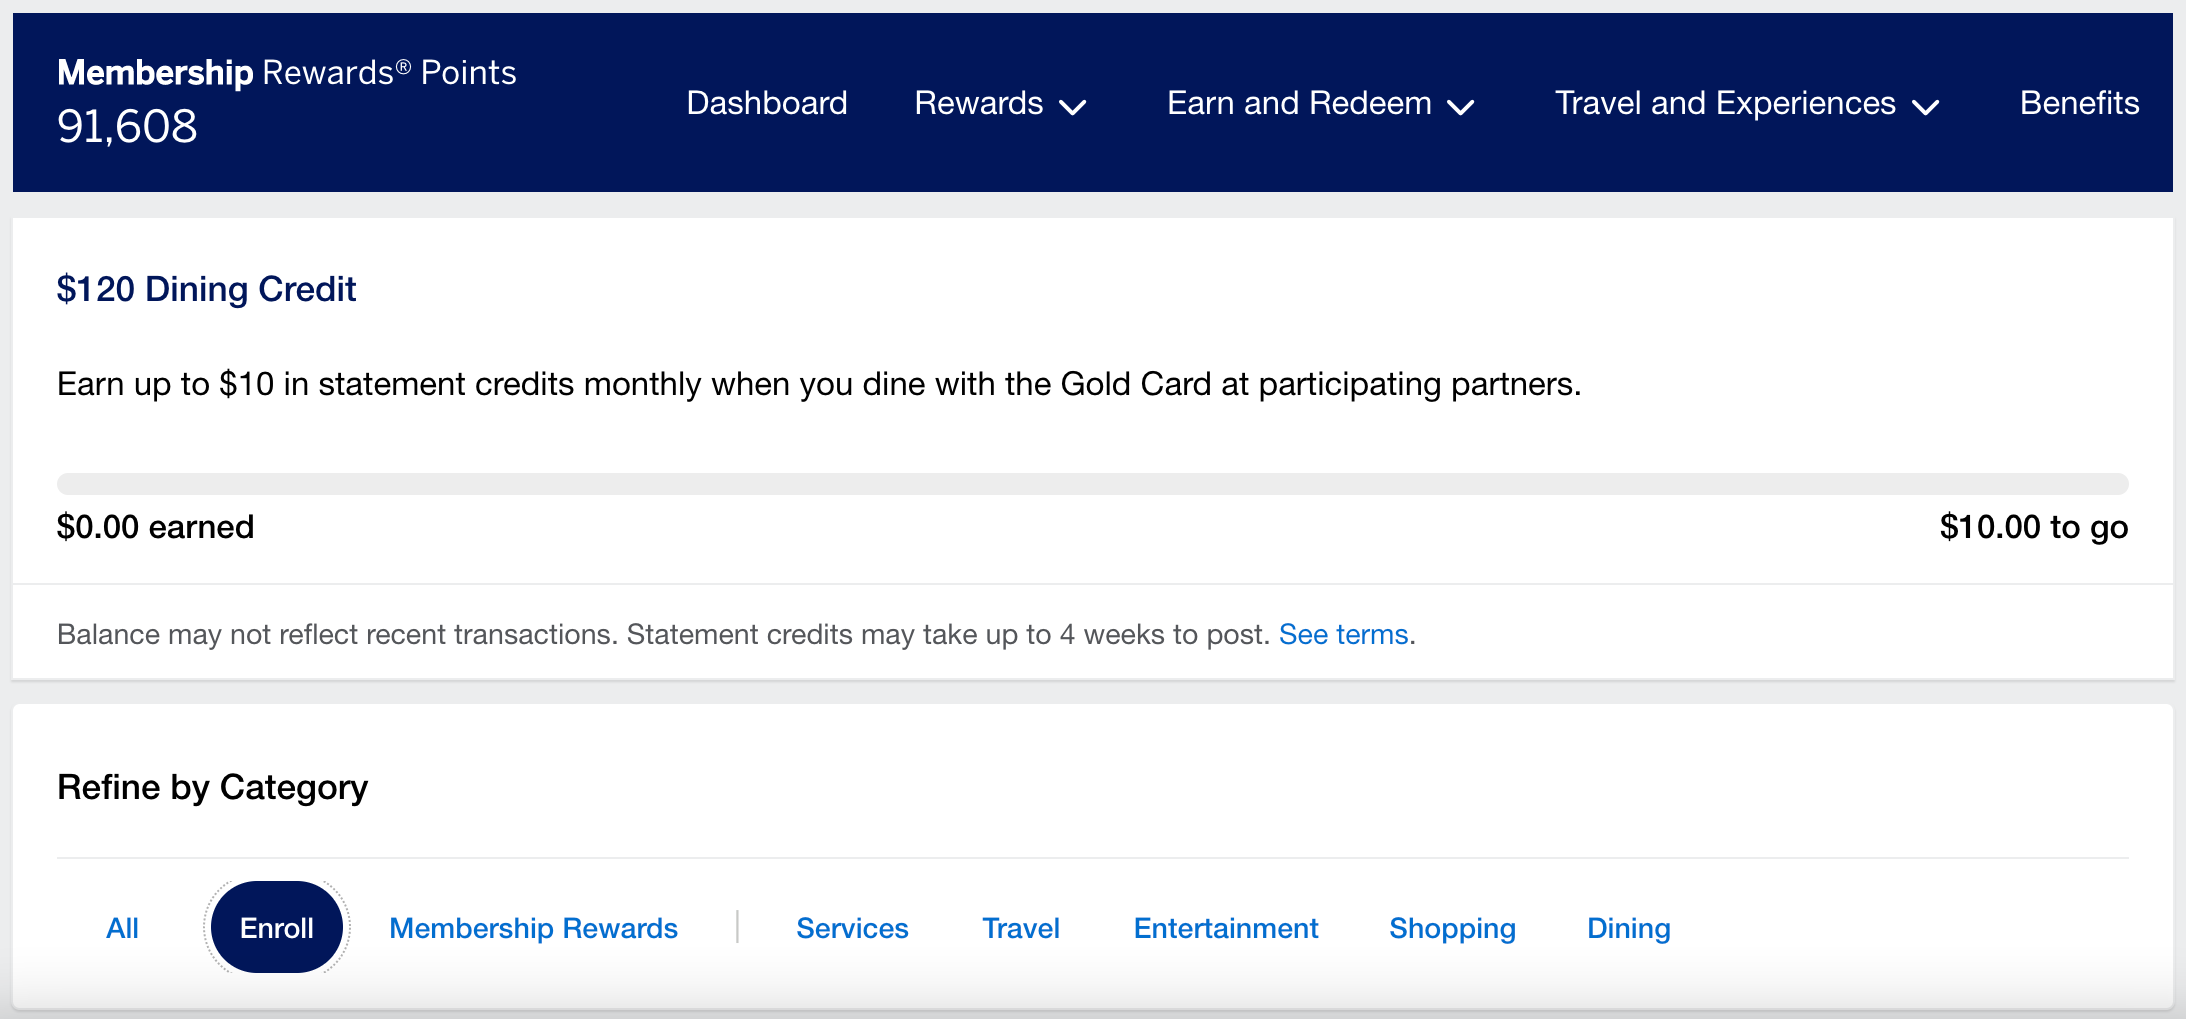Filter benefits by Dining
The height and width of the screenshot is (1019, 2186).
pyautogui.click(x=1628, y=928)
